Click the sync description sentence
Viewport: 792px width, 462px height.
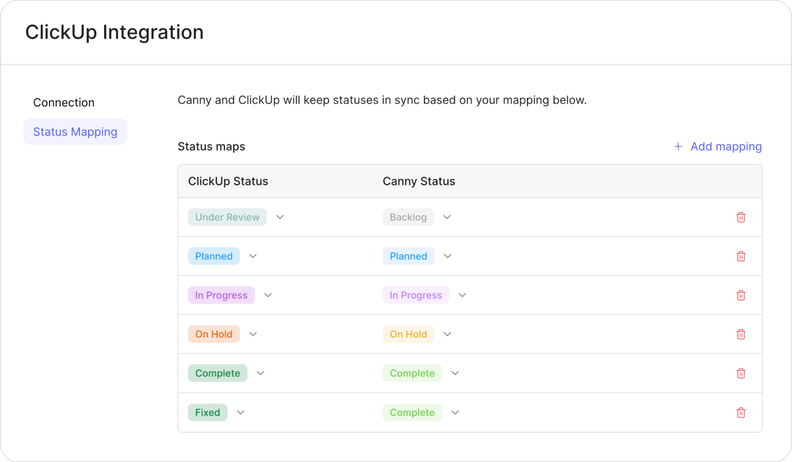382,100
